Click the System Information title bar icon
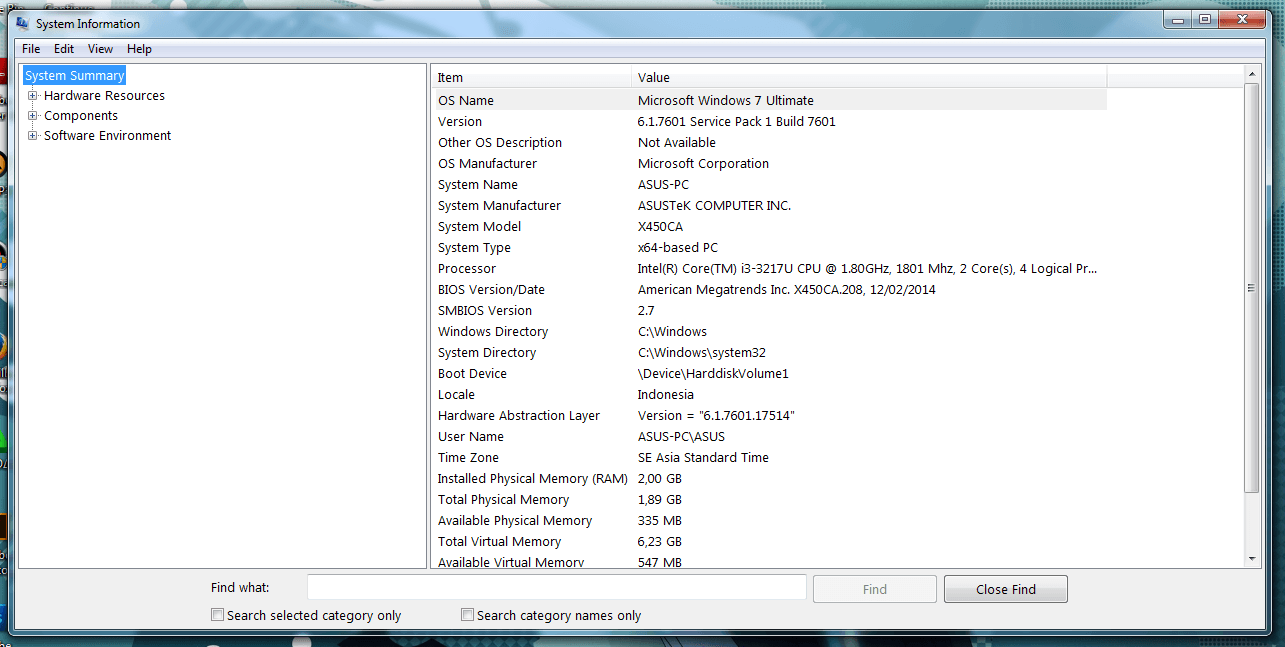Viewport: 1285px width, 647px height. (x=22, y=23)
